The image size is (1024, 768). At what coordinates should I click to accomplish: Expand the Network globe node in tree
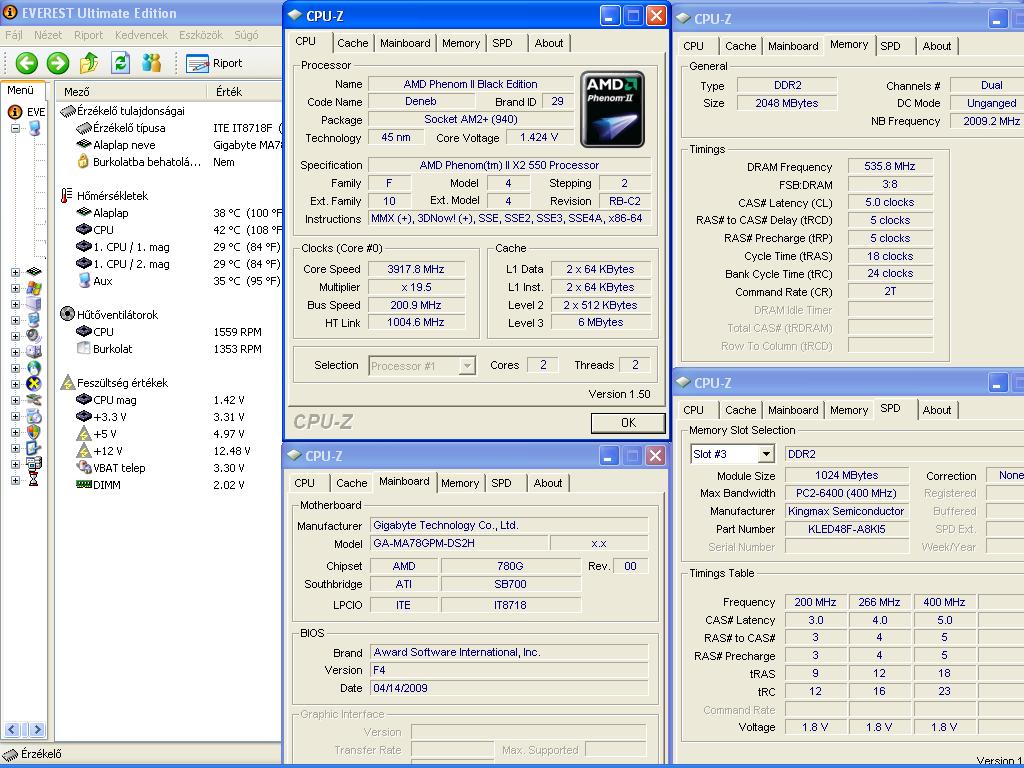pyautogui.click(x=15, y=368)
